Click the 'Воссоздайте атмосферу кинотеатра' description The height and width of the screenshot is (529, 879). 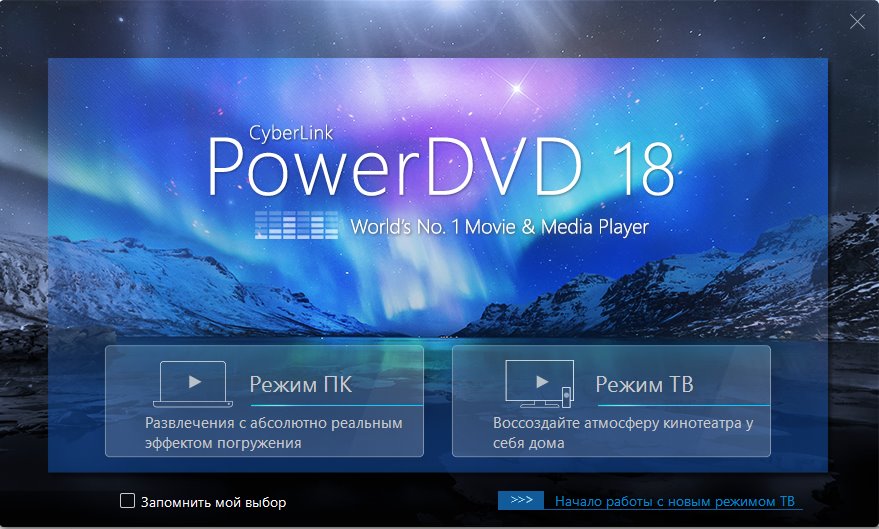point(622,432)
